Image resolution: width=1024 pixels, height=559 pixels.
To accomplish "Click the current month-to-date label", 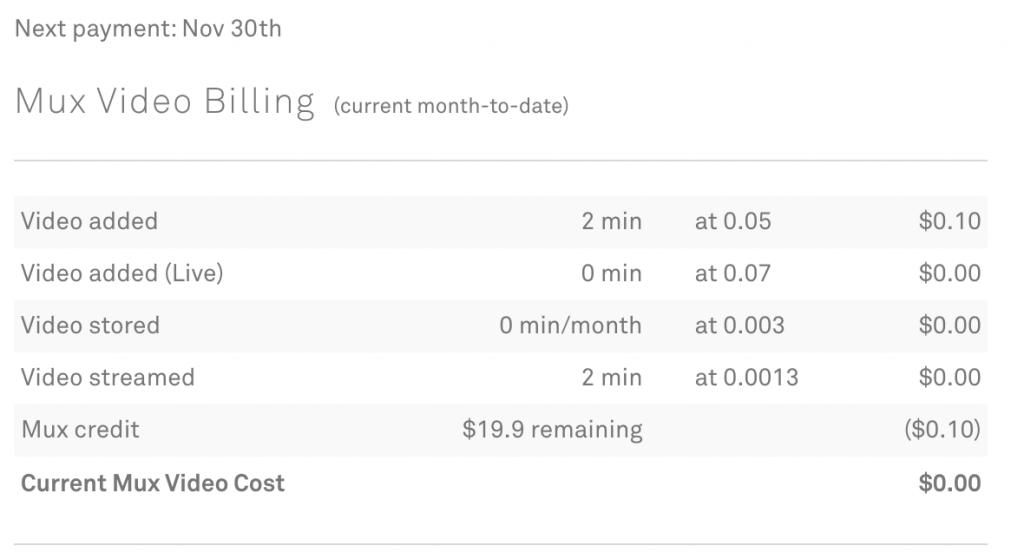I will [451, 106].
